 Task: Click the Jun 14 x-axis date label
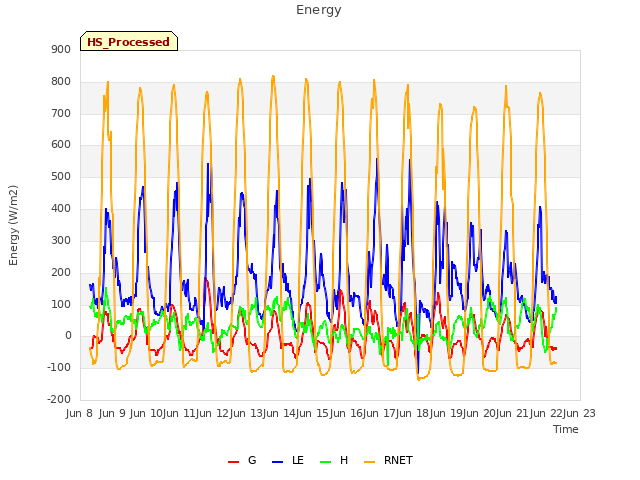point(280,413)
